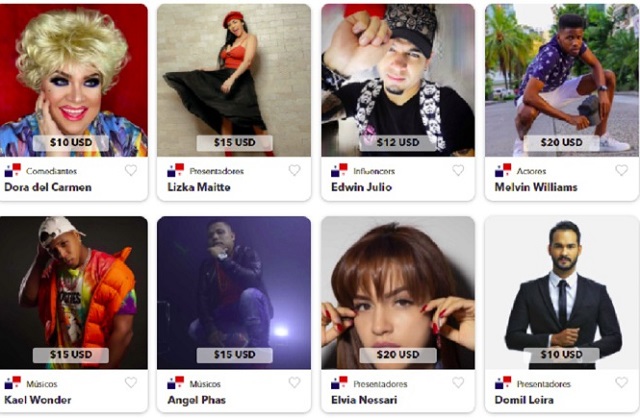Select the $10 USD price on Dora's photo
The image size is (640, 418).
pos(71,142)
